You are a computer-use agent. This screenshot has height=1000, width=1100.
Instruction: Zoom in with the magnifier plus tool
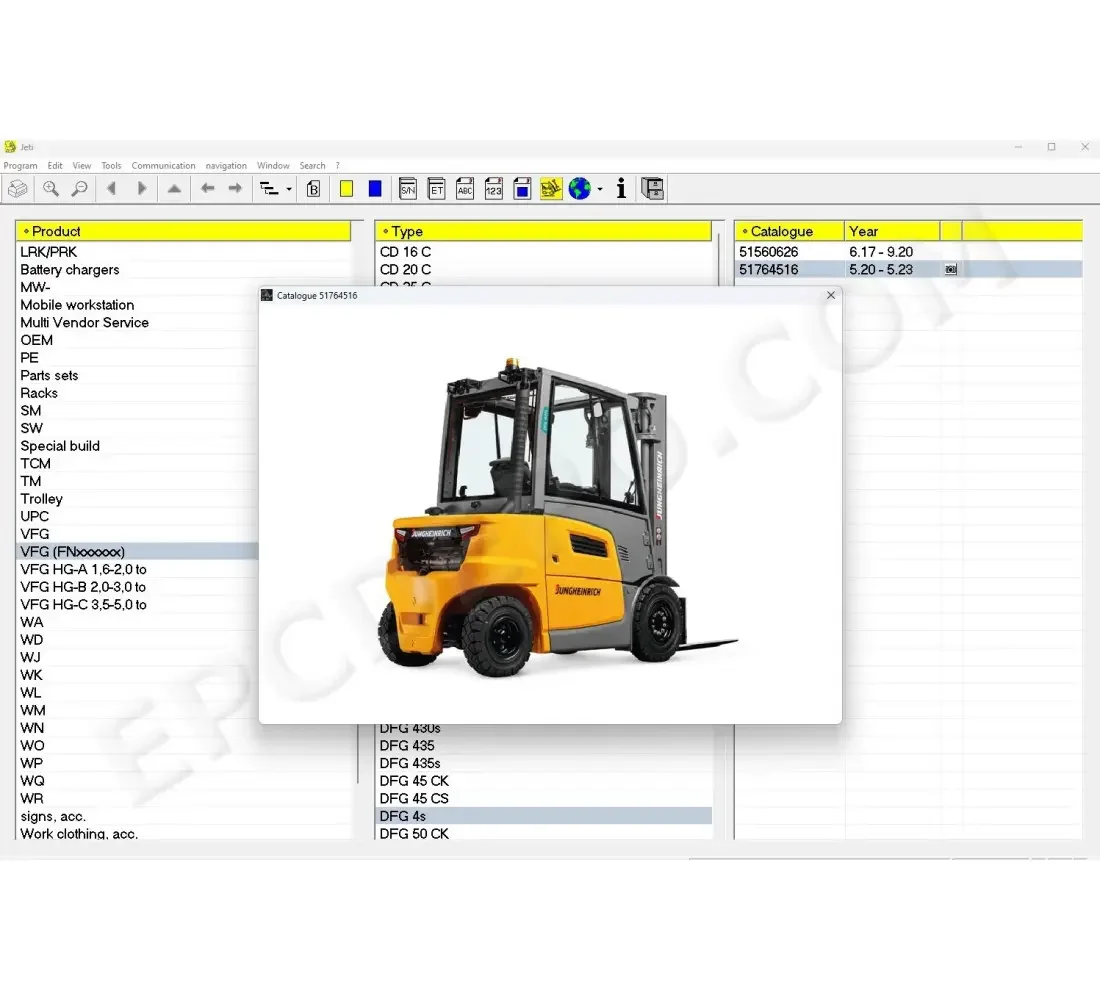click(51, 189)
